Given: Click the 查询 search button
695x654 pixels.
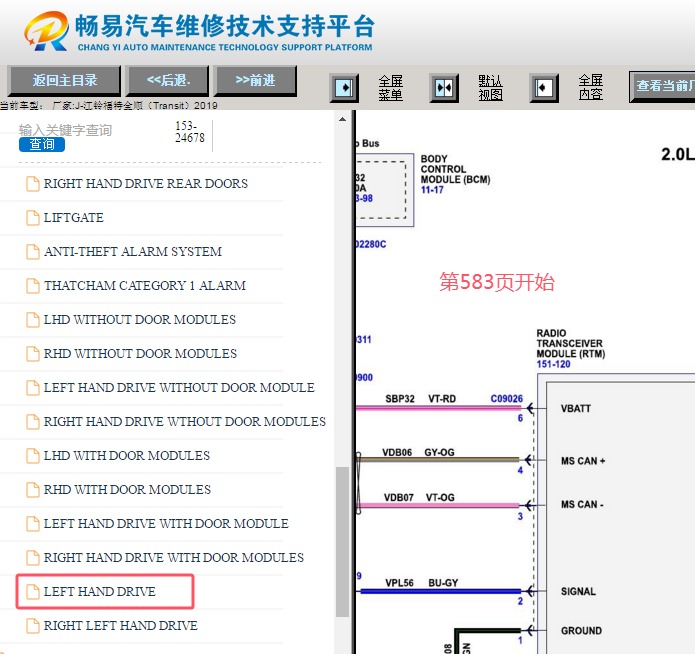Looking at the screenshot, I should 42,145.
